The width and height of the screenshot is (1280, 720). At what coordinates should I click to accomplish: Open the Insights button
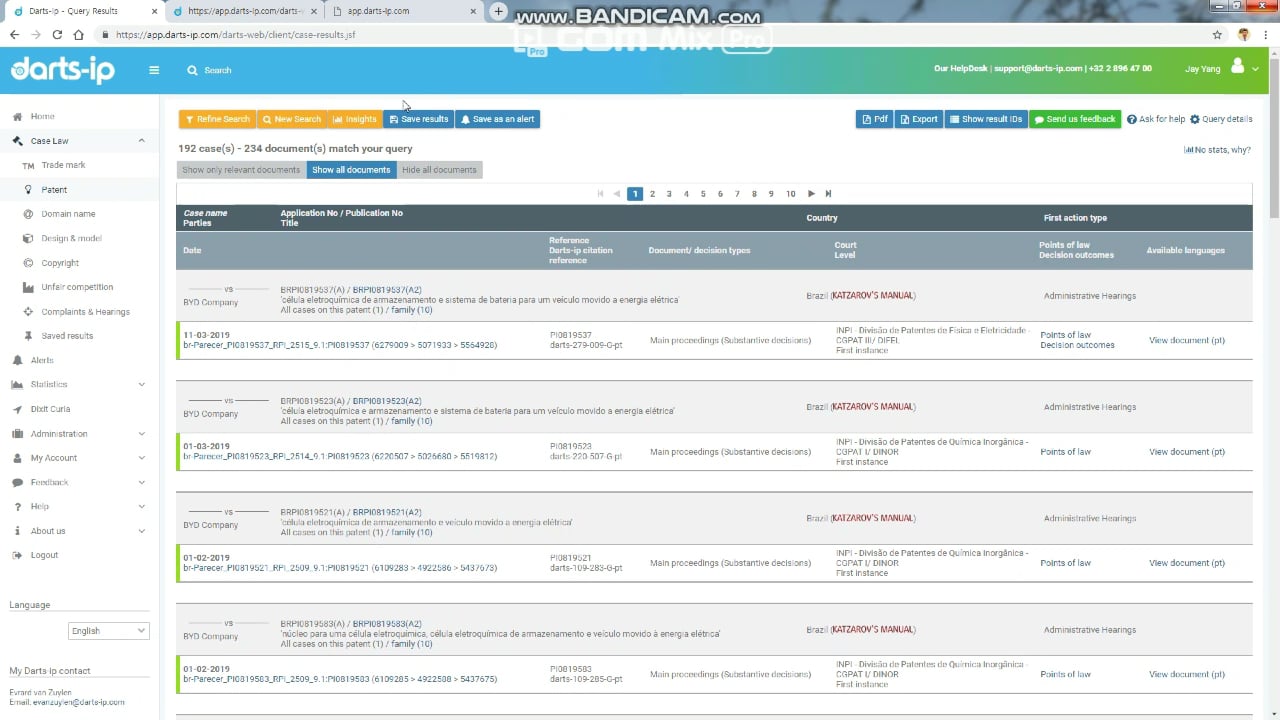355,119
